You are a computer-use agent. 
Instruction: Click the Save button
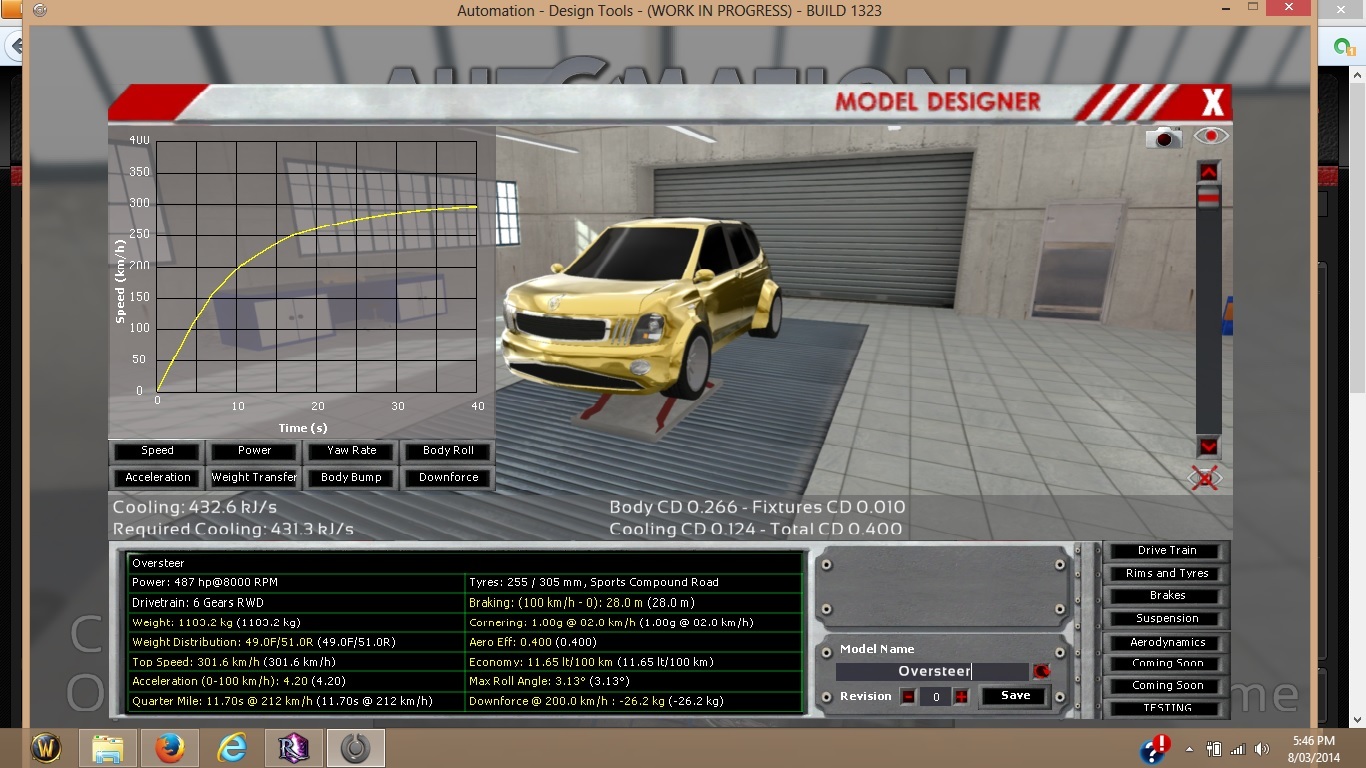pyautogui.click(x=1015, y=696)
